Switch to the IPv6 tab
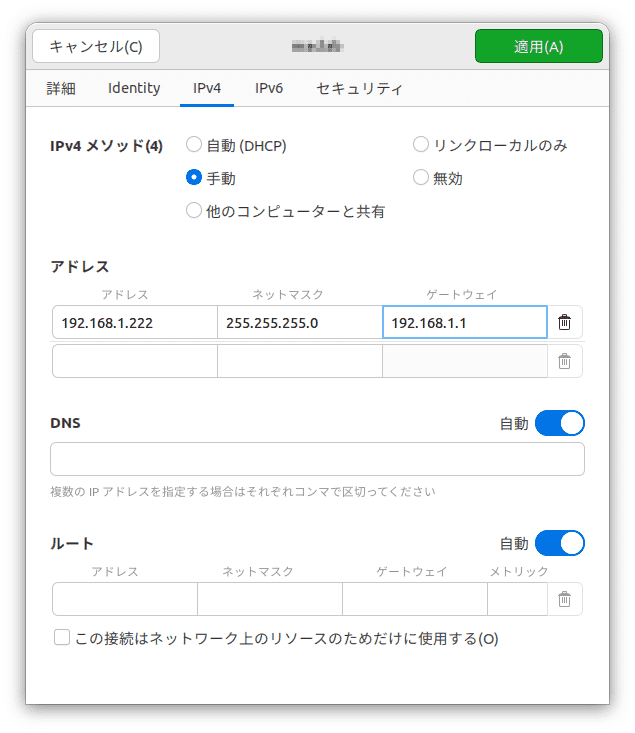Image resolution: width=635 pixels, height=733 pixels. tap(269, 88)
